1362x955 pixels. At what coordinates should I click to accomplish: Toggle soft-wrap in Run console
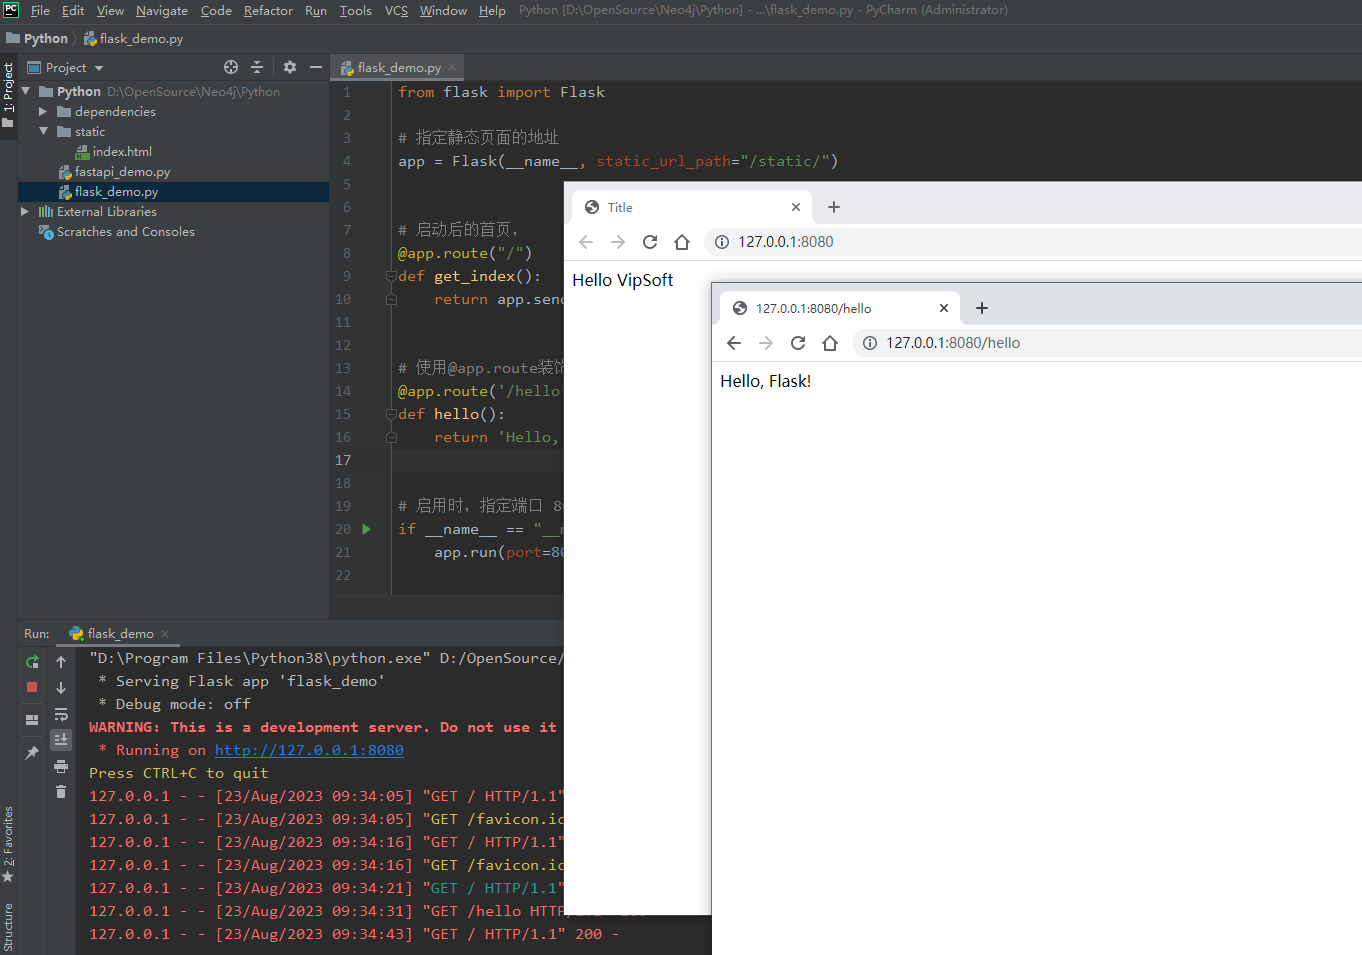[x=61, y=714]
